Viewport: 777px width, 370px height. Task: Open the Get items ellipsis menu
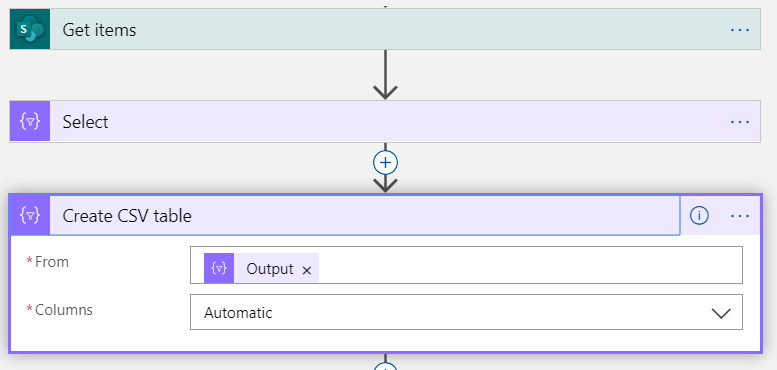(740, 30)
